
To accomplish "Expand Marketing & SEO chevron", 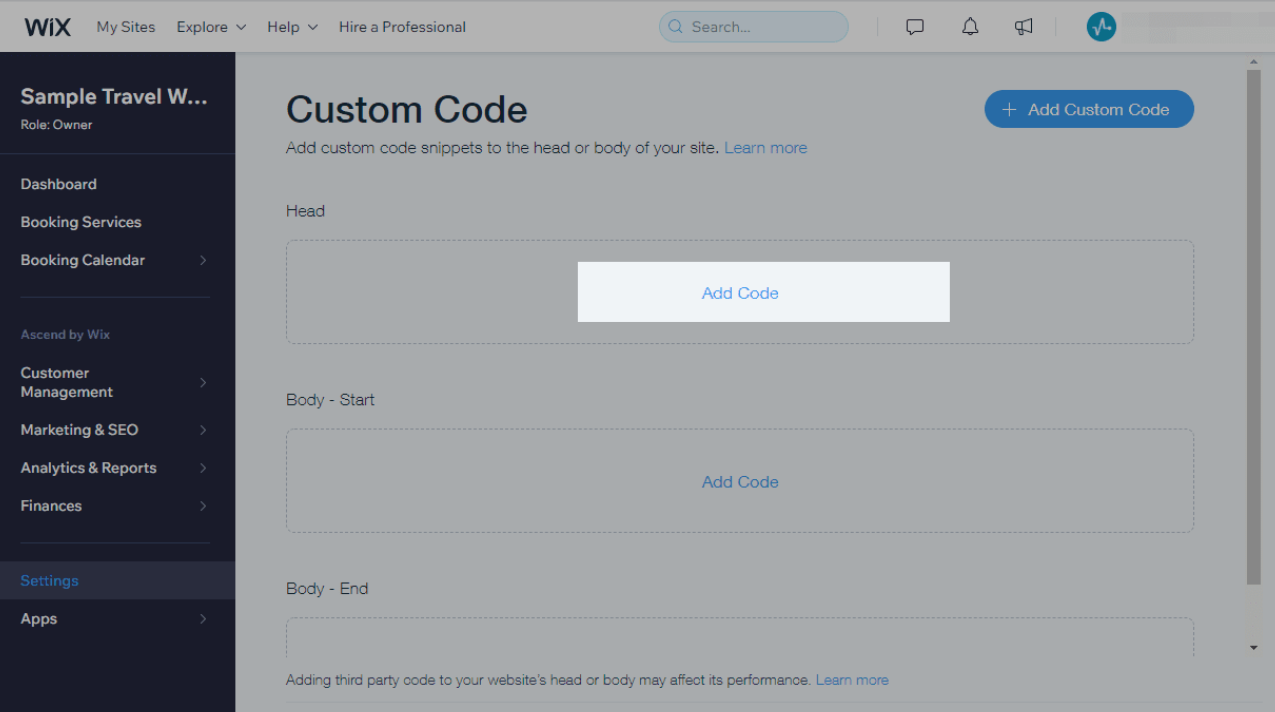I will point(203,430).
